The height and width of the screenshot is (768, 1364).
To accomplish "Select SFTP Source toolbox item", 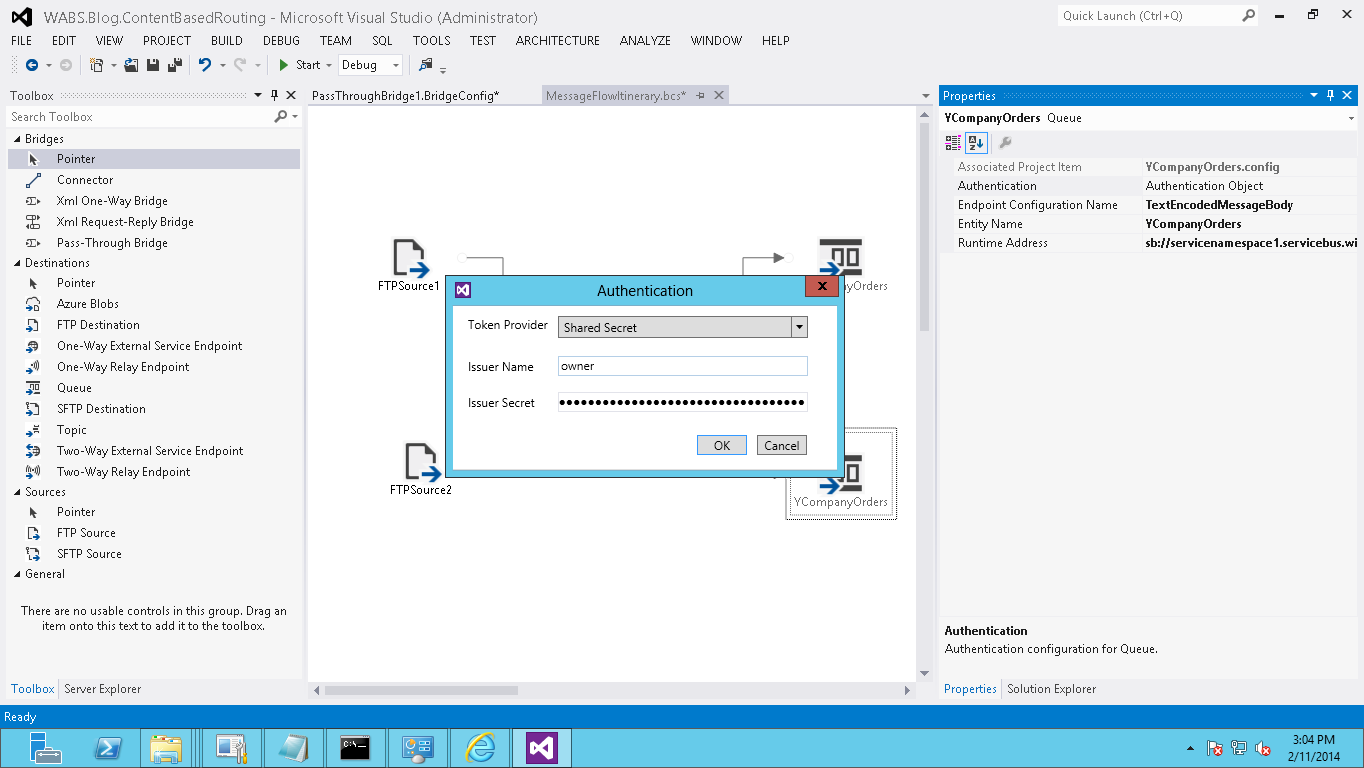I will [89, 554].
